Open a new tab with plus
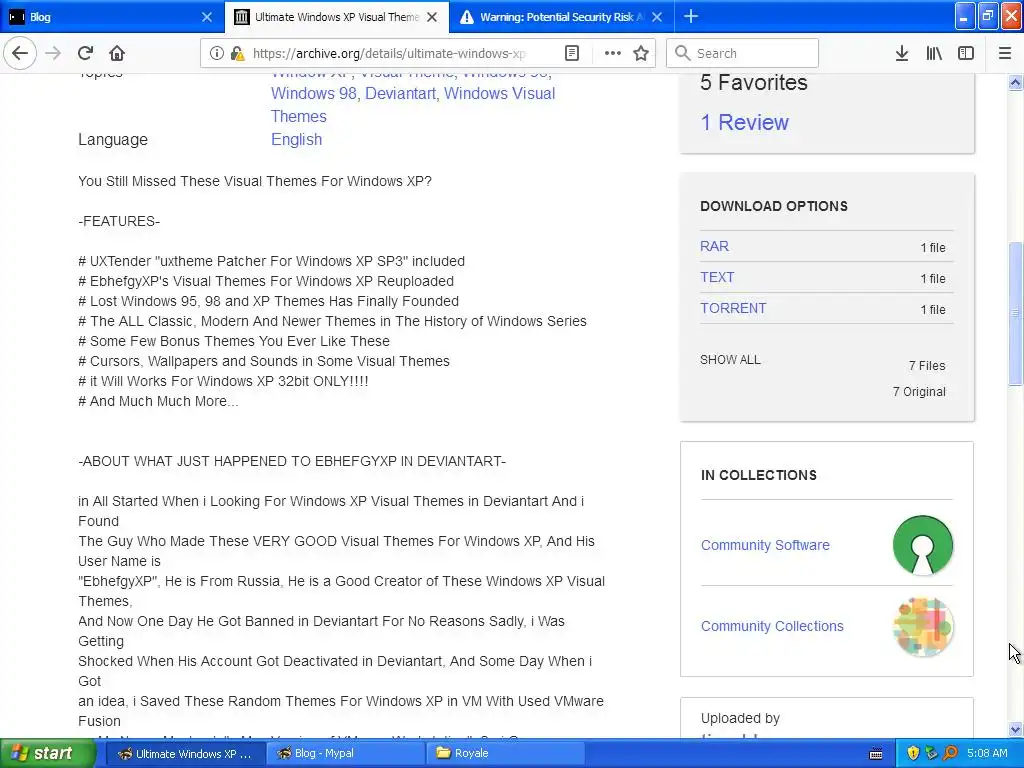1024x768 pixels. coord(691,16)
